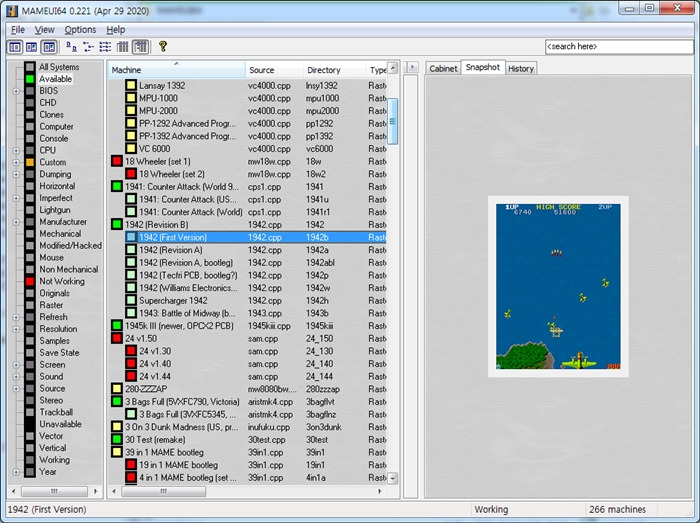Click the yellow icon beside Lansay 1392
The height and width of the screenshot is (523, 700).
point(131,85)
